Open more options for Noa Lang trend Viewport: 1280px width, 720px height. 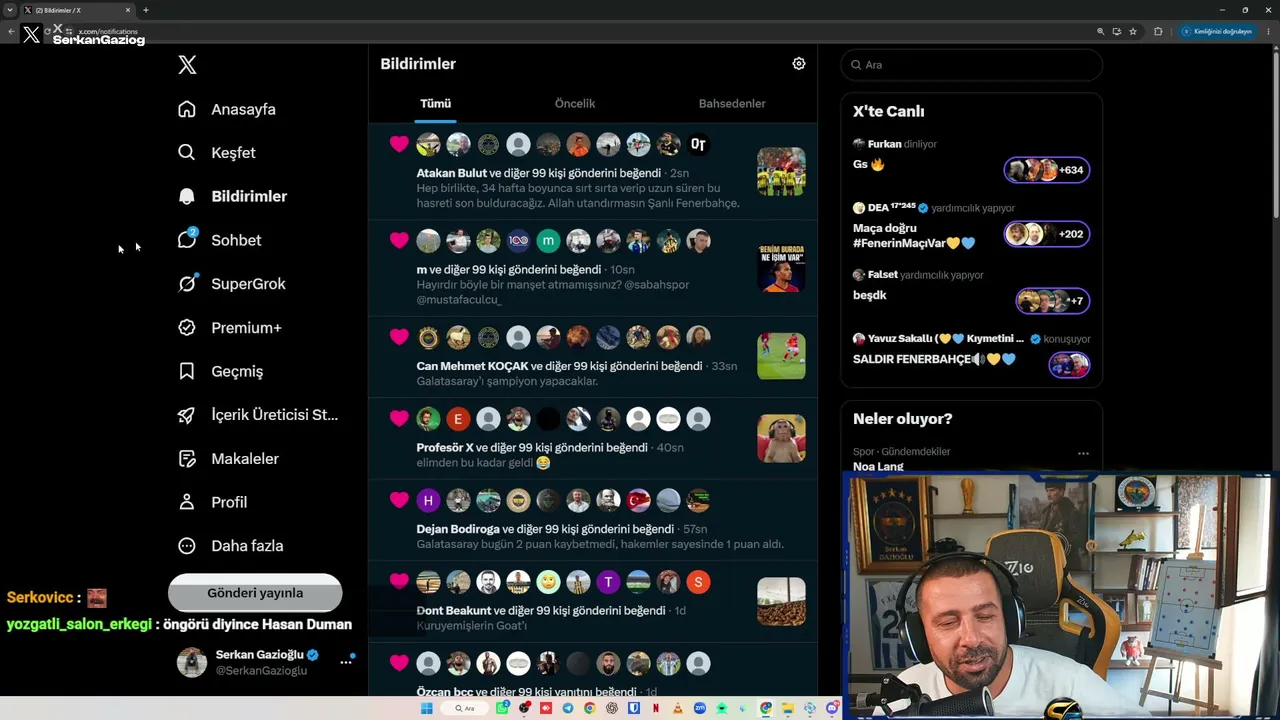coord(1083,453)
